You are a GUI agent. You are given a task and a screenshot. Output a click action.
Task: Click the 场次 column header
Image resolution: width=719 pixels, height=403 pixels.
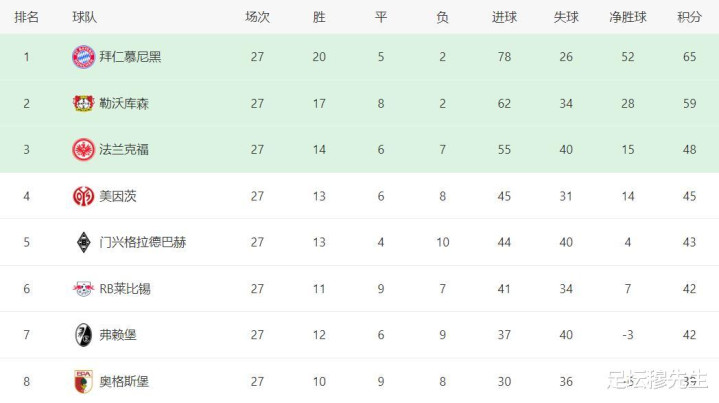pyautogui.click(x=257, y=17)
